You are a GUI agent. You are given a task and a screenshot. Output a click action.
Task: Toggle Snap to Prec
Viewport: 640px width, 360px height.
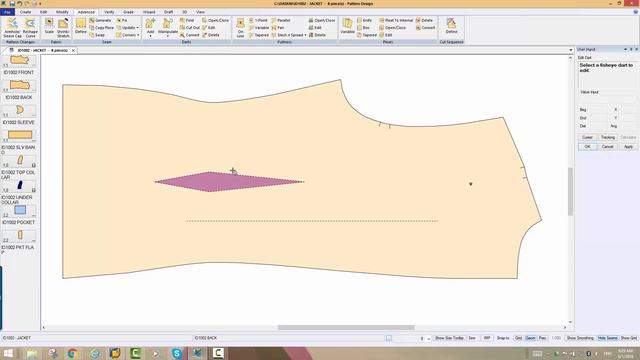click(x=542, y=338)
